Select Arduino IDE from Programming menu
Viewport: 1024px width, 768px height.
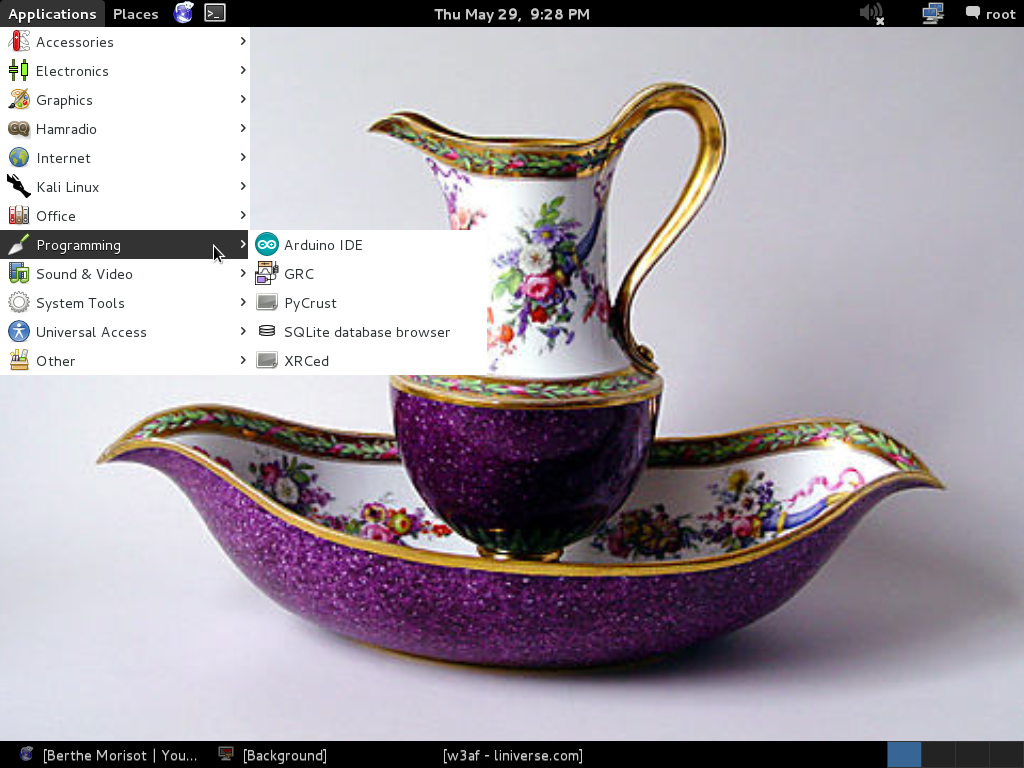[369, 245]
